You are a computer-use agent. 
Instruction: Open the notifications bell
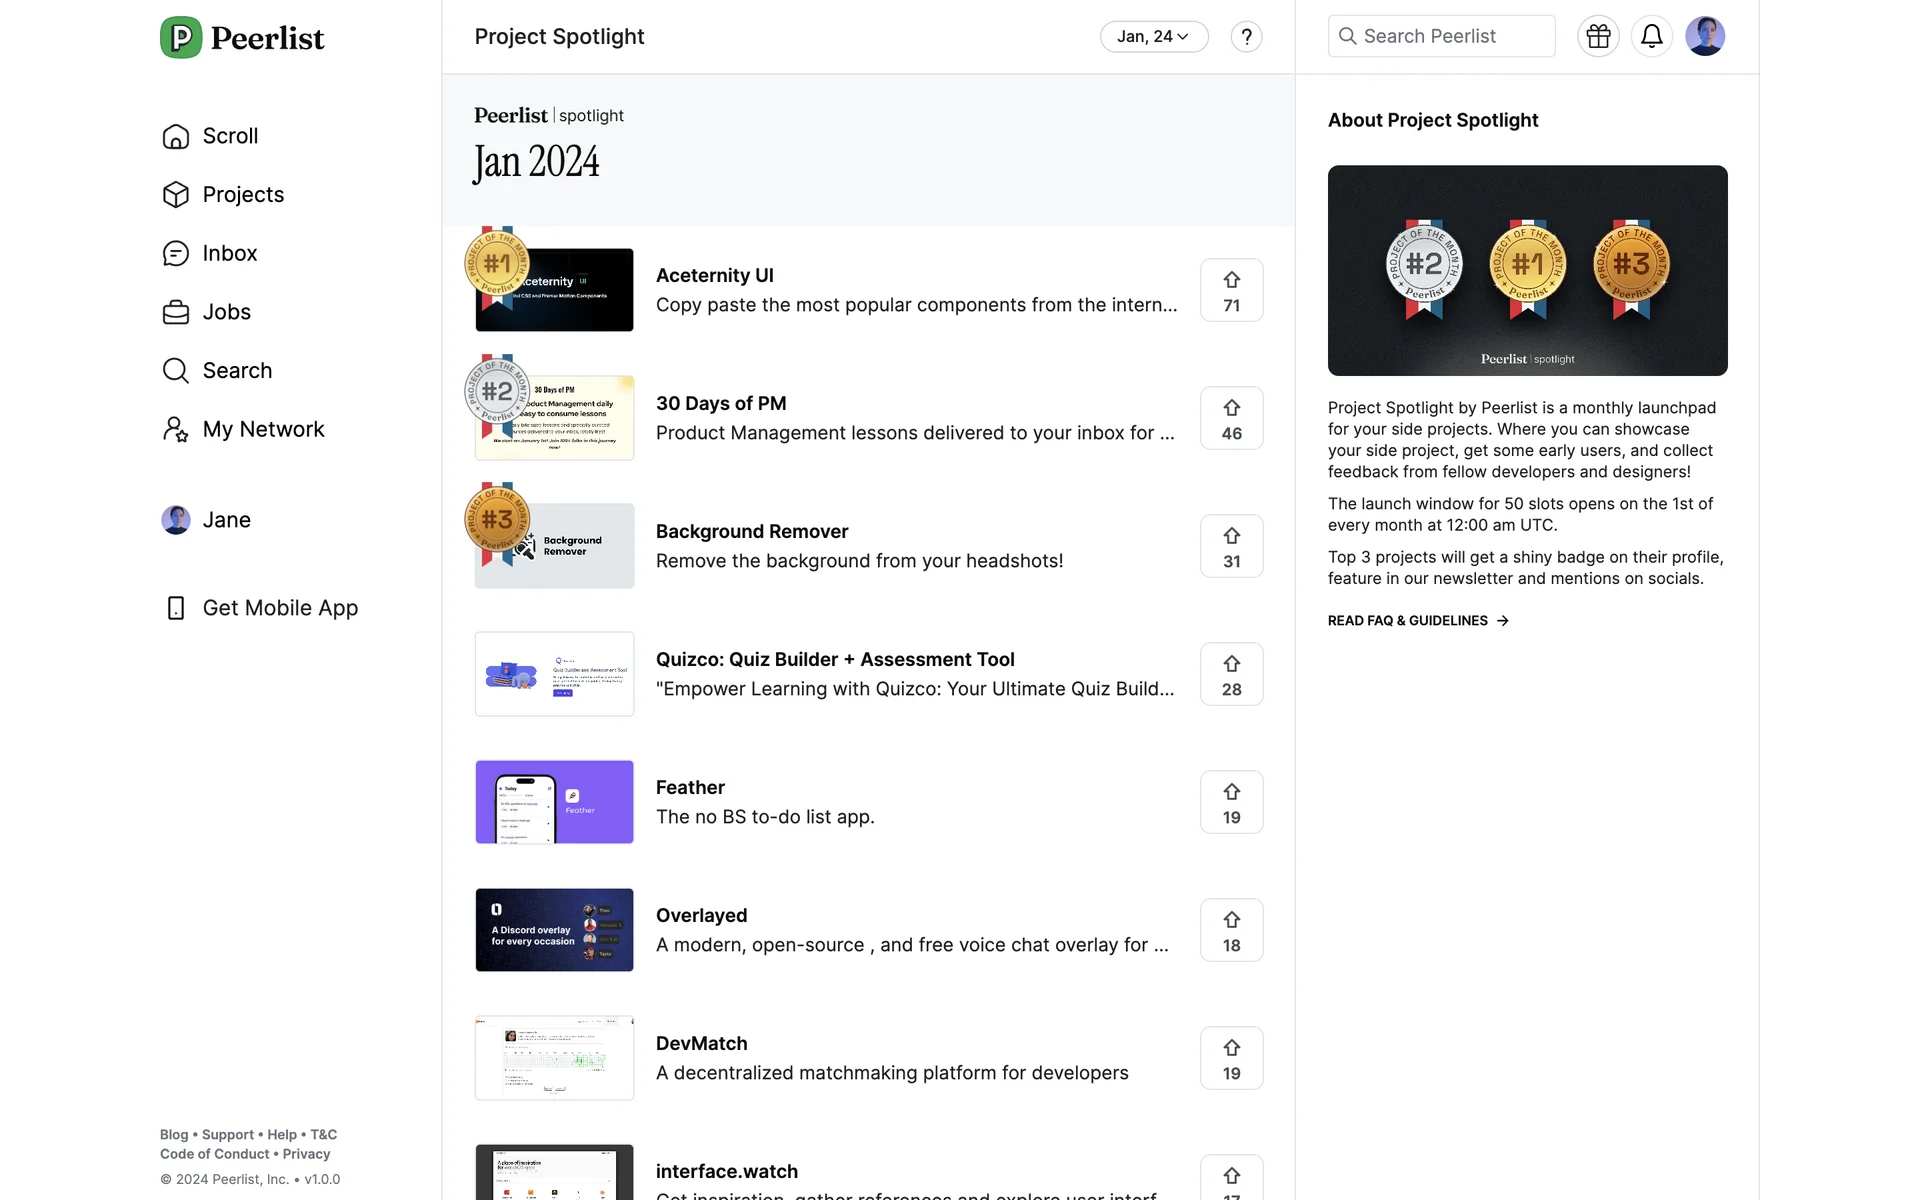point(1651,36)
